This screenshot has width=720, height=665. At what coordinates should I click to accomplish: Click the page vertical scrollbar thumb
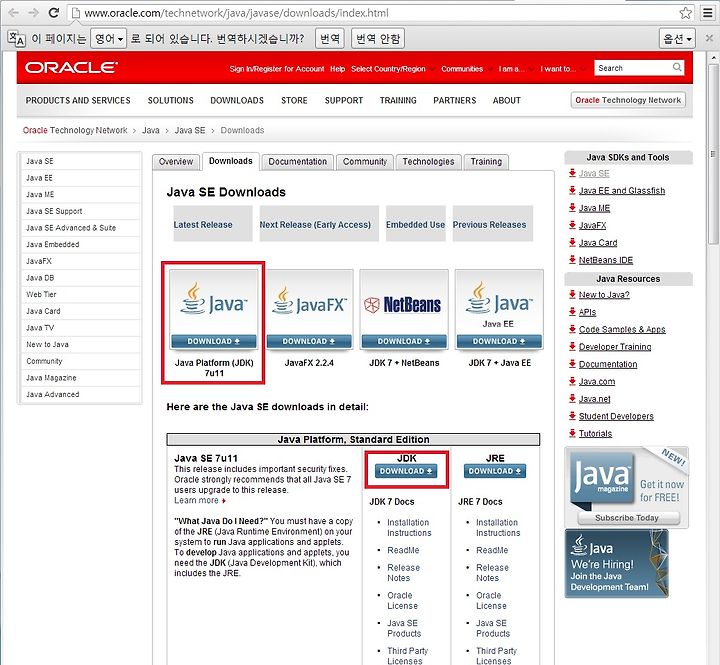(x=713, y=154)
